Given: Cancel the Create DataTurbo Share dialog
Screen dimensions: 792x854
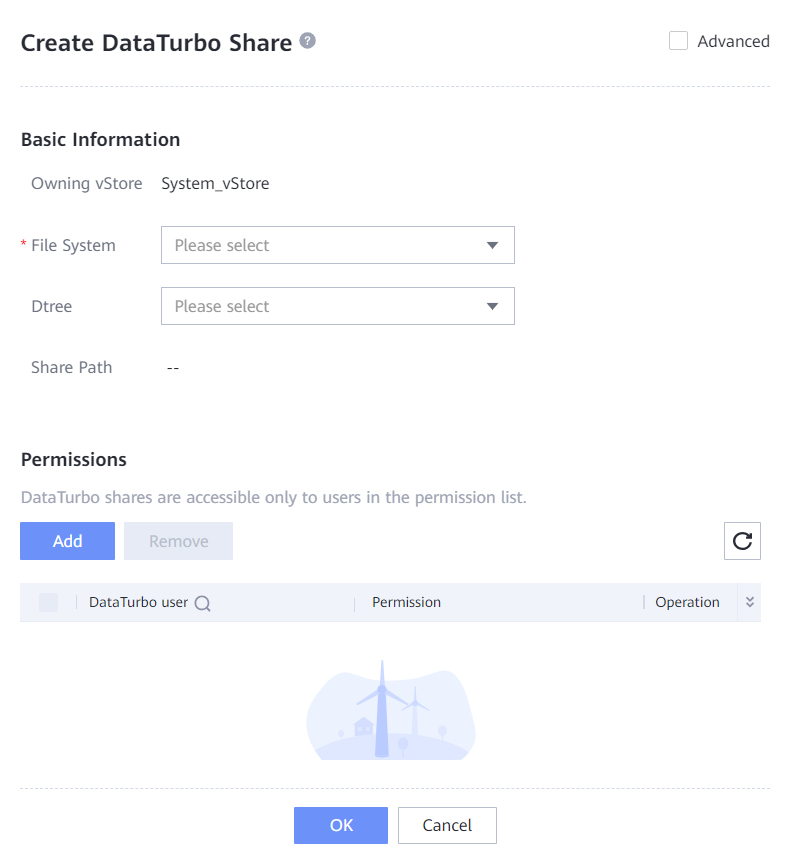Looking at the screenshot, I should pos(447,825).
